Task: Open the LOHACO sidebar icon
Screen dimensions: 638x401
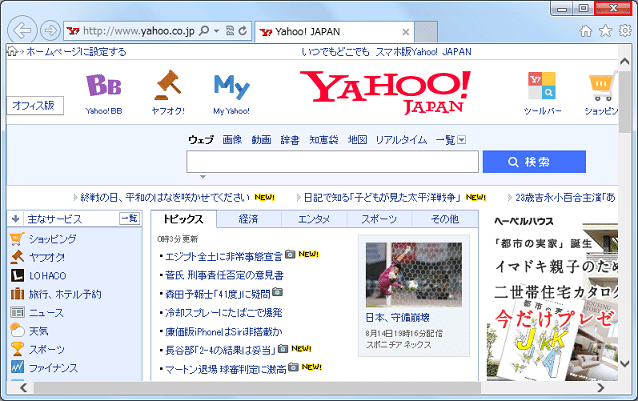Action: [17, 275]
